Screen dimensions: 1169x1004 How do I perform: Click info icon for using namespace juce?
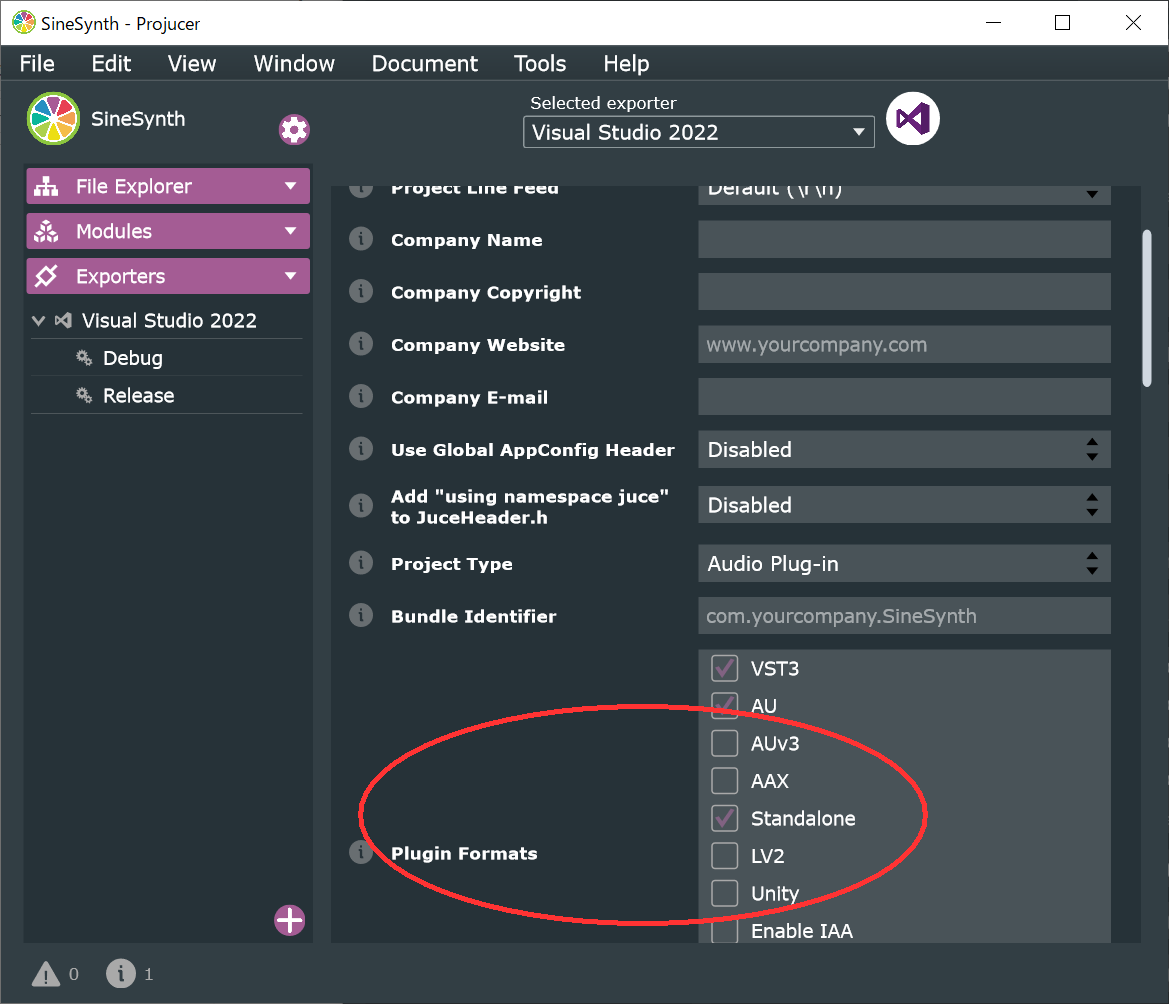[x=361, y=505]
